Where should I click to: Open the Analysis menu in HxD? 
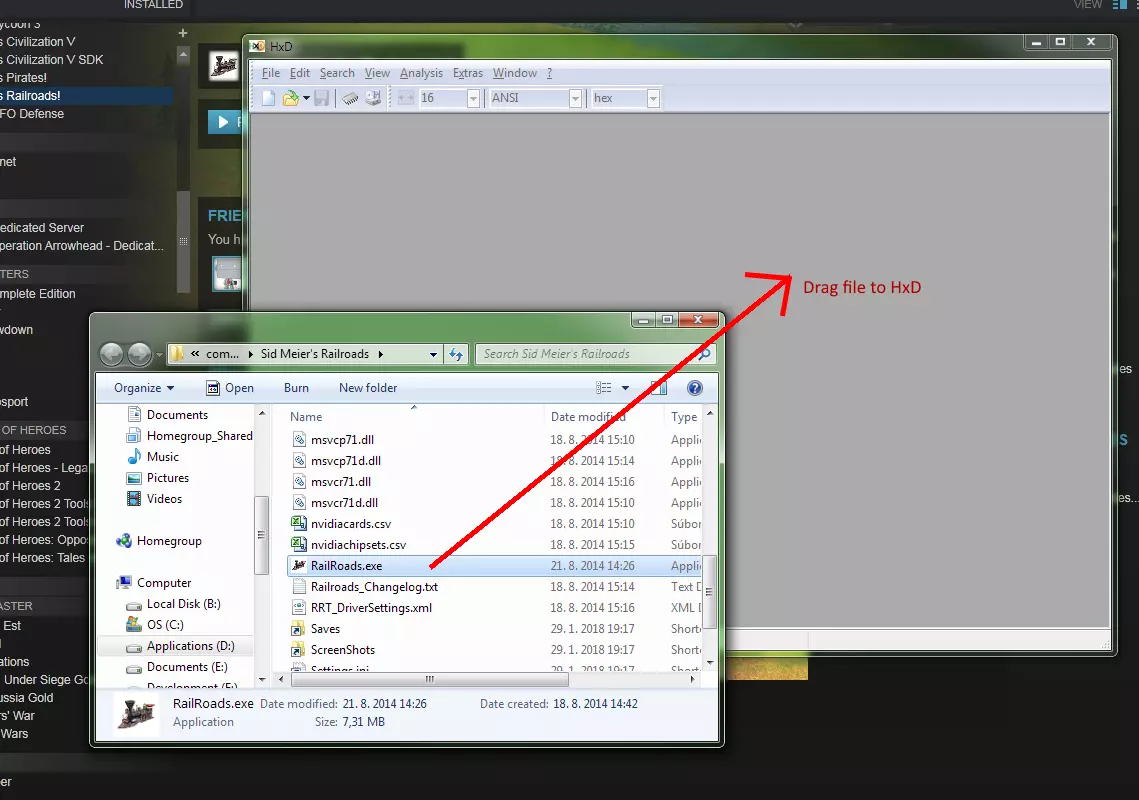[x=421, y=73]
